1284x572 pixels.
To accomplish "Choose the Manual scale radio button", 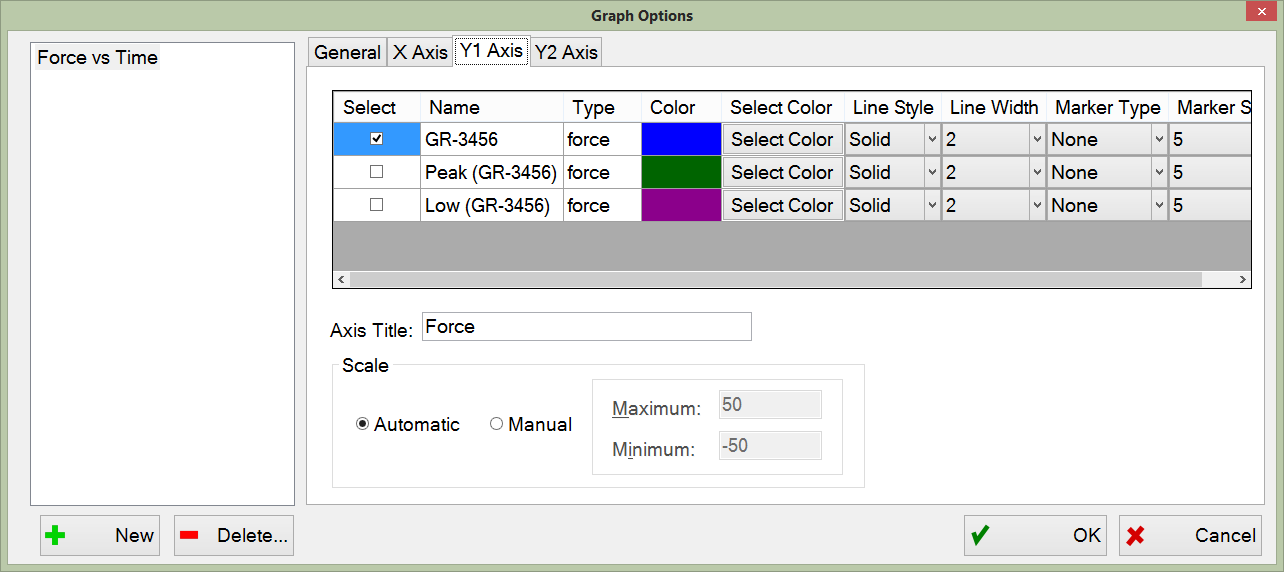I will 497,425.
